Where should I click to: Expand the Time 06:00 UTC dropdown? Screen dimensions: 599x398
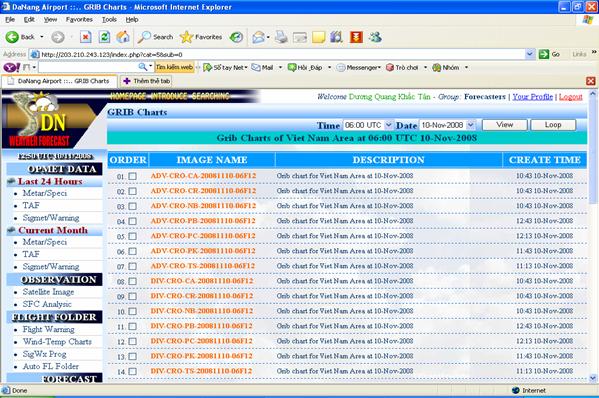pos(389,125)
